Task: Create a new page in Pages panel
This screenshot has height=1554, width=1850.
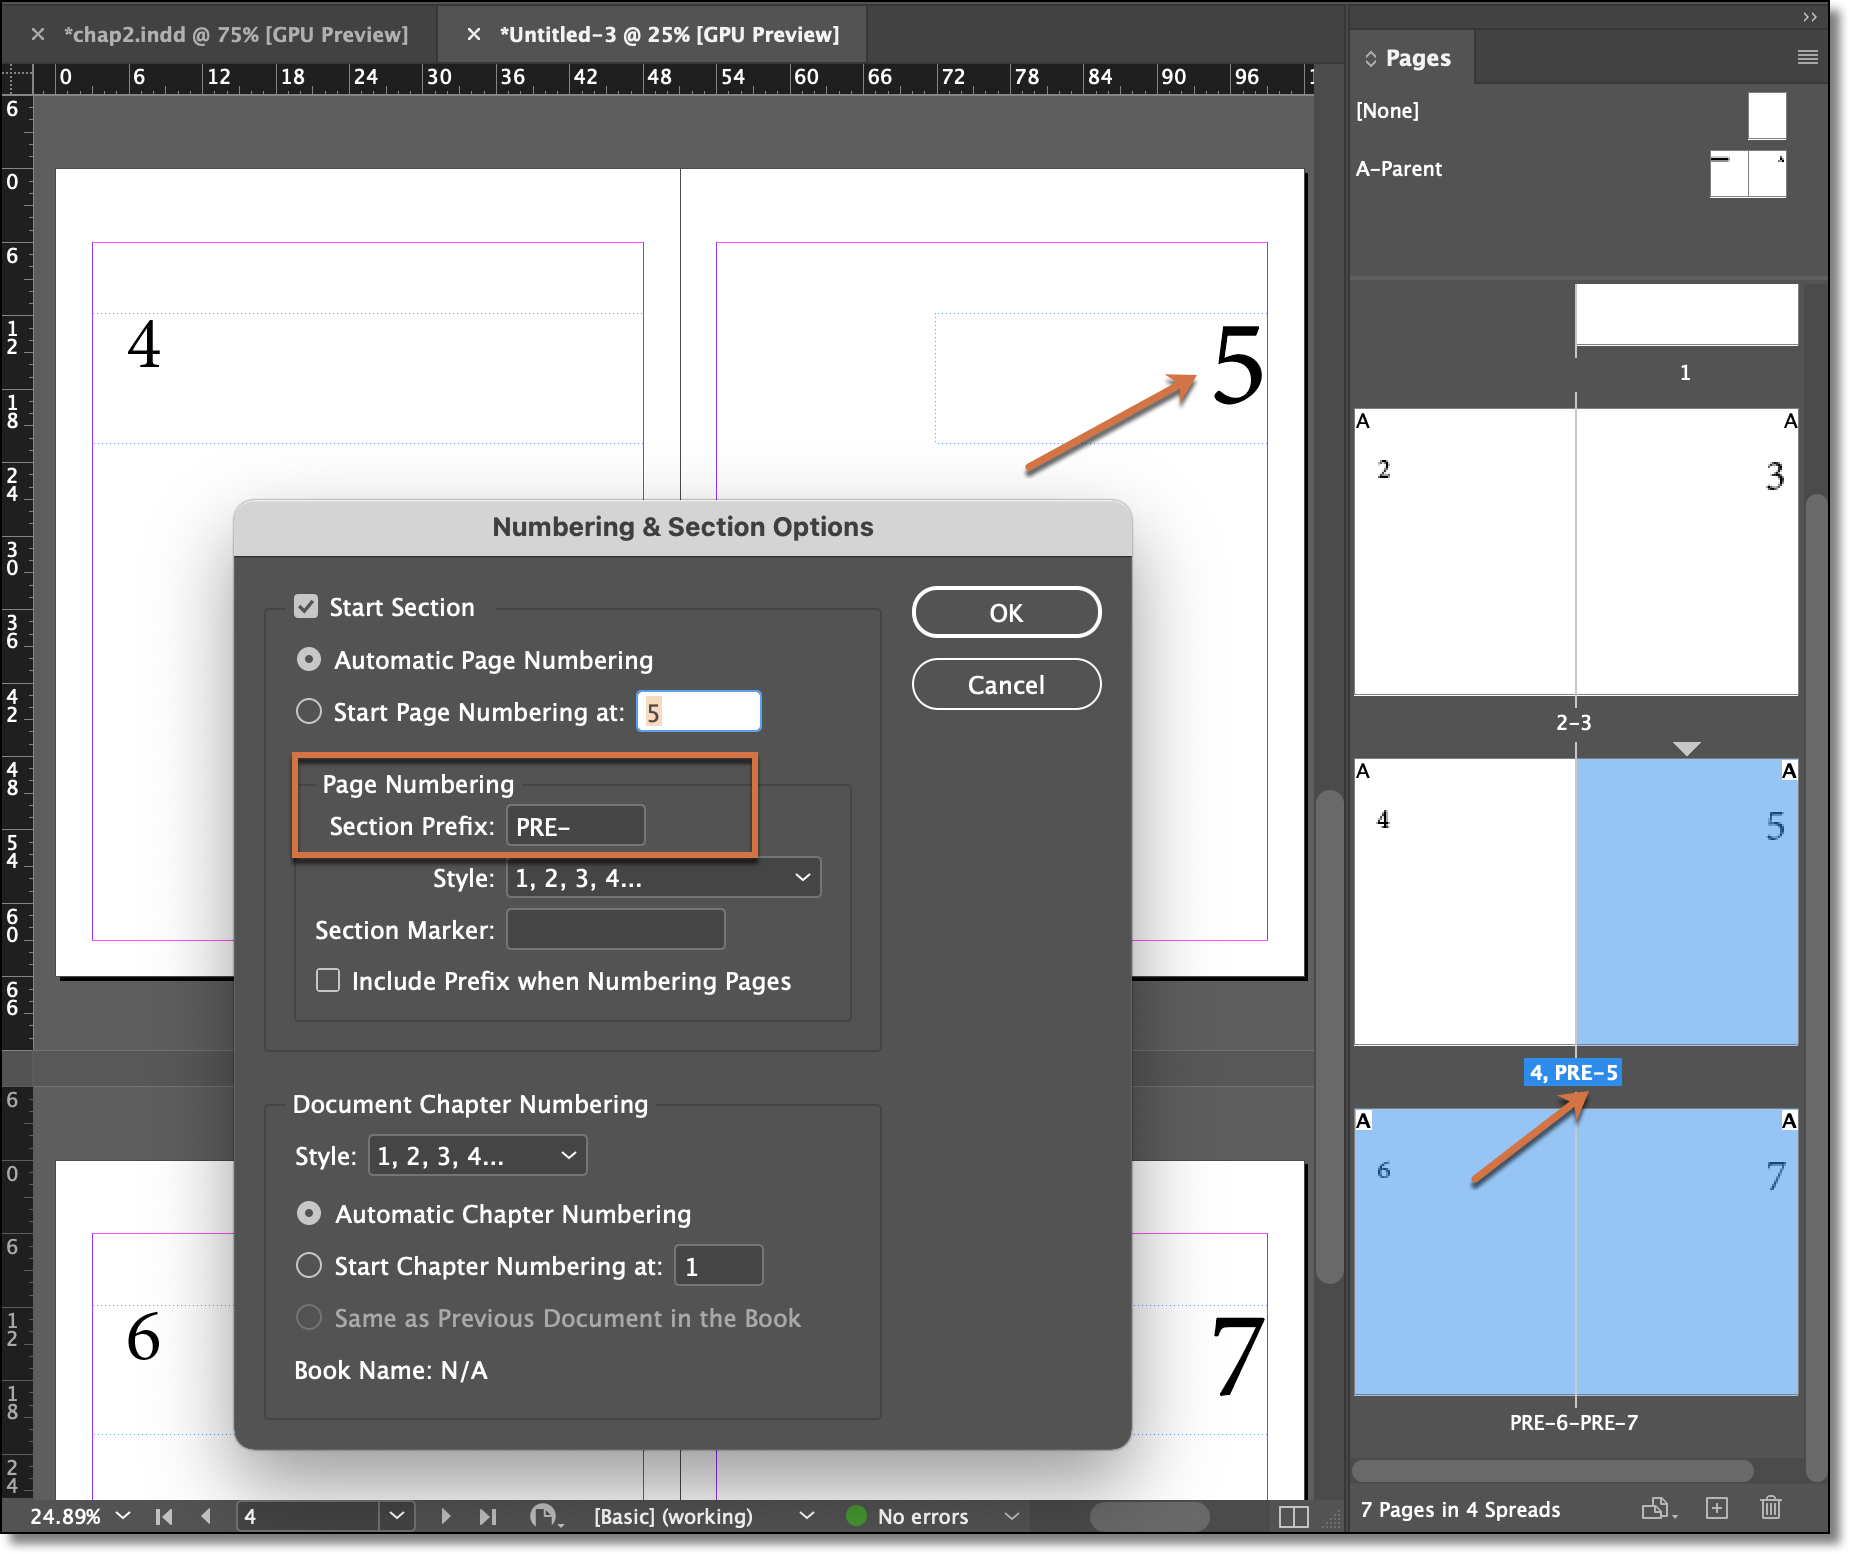Action: (1718, 1509)
